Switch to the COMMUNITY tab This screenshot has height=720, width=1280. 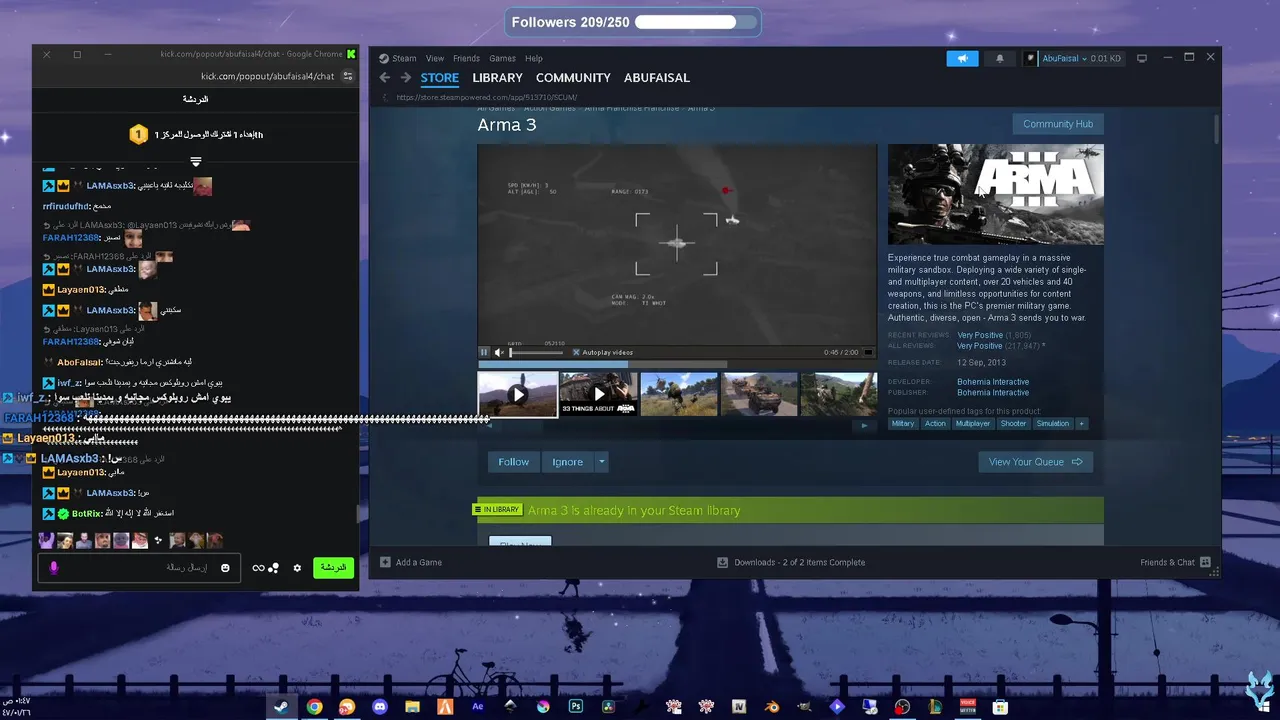(573, 78)
